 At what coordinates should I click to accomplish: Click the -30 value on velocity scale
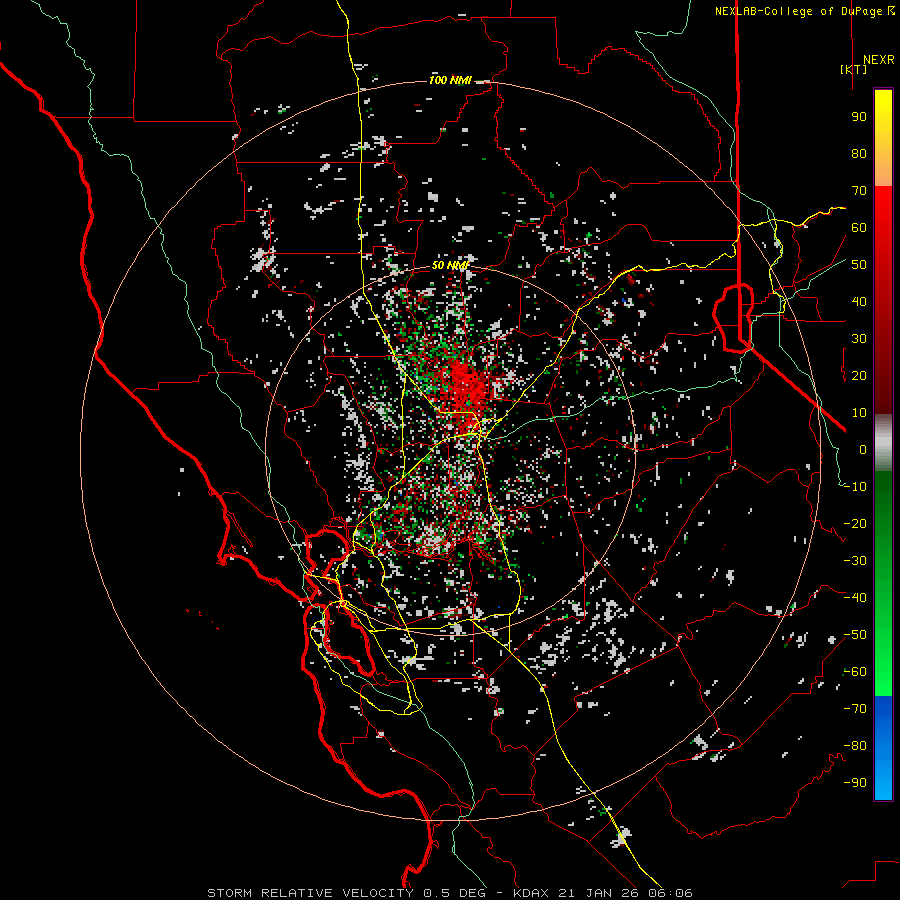click(x=855, y=561)
